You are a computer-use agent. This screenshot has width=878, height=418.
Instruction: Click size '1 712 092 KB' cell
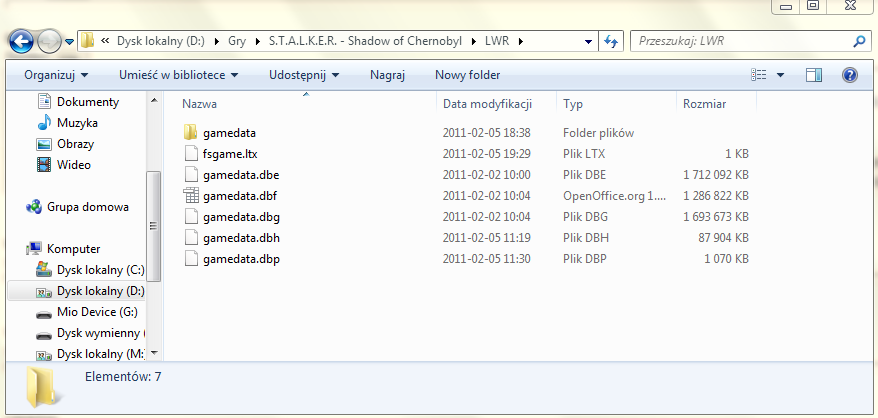coord(716,175)
